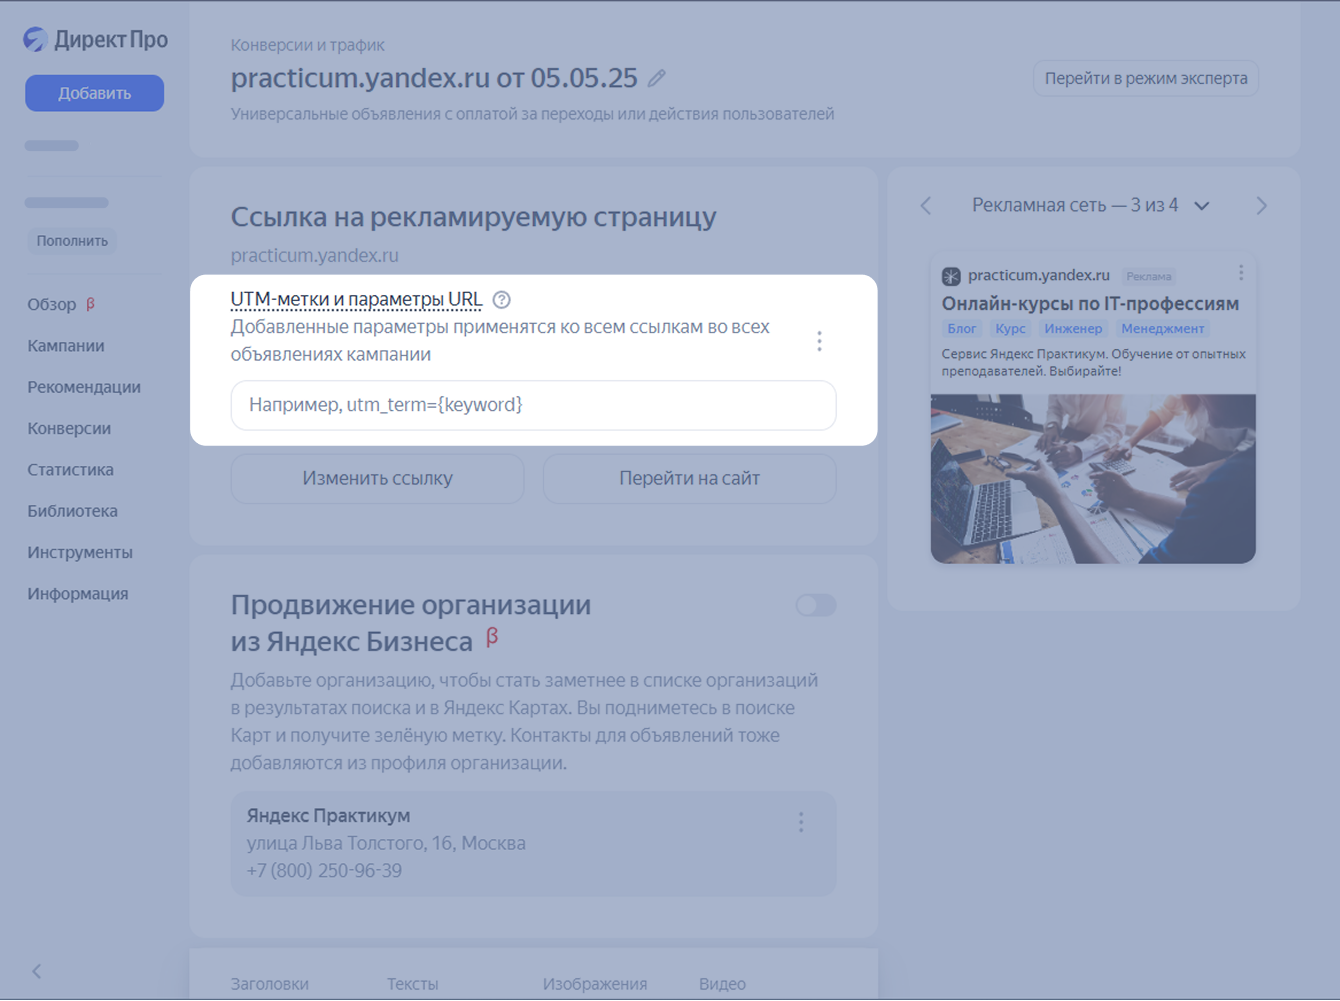Screen dimensions: 1340x1001
Task: Open three-dot menu in UTM parameters section
Action: 819,341
